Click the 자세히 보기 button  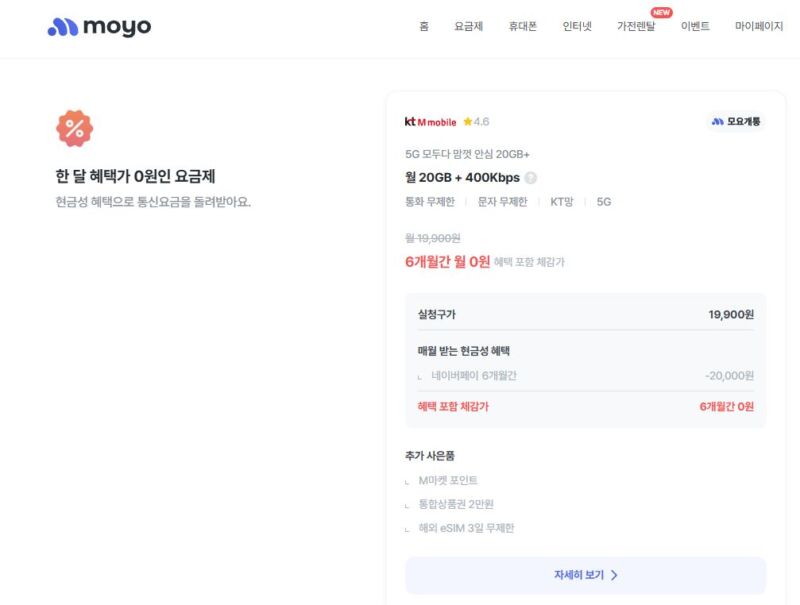(585, 575)
